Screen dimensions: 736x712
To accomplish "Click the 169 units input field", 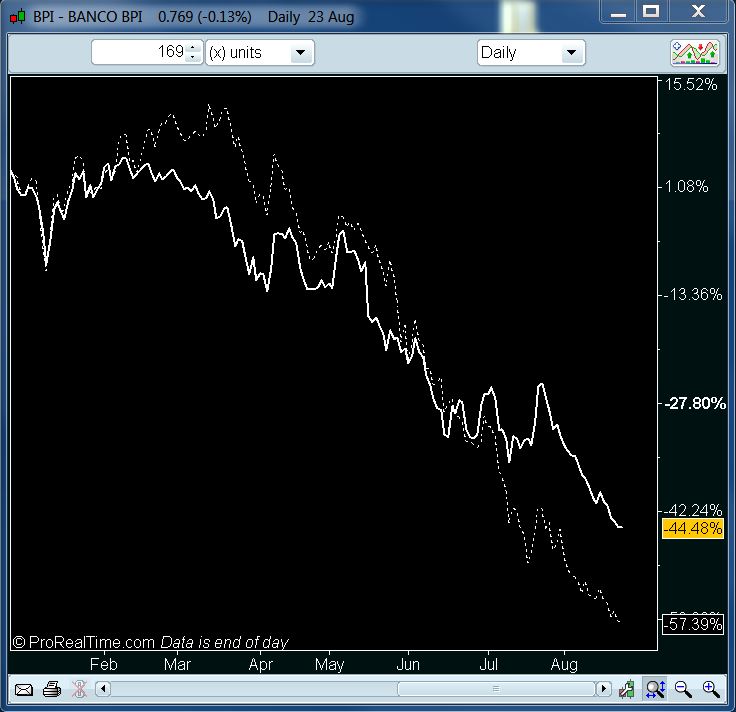I will [x=147, y=52].
